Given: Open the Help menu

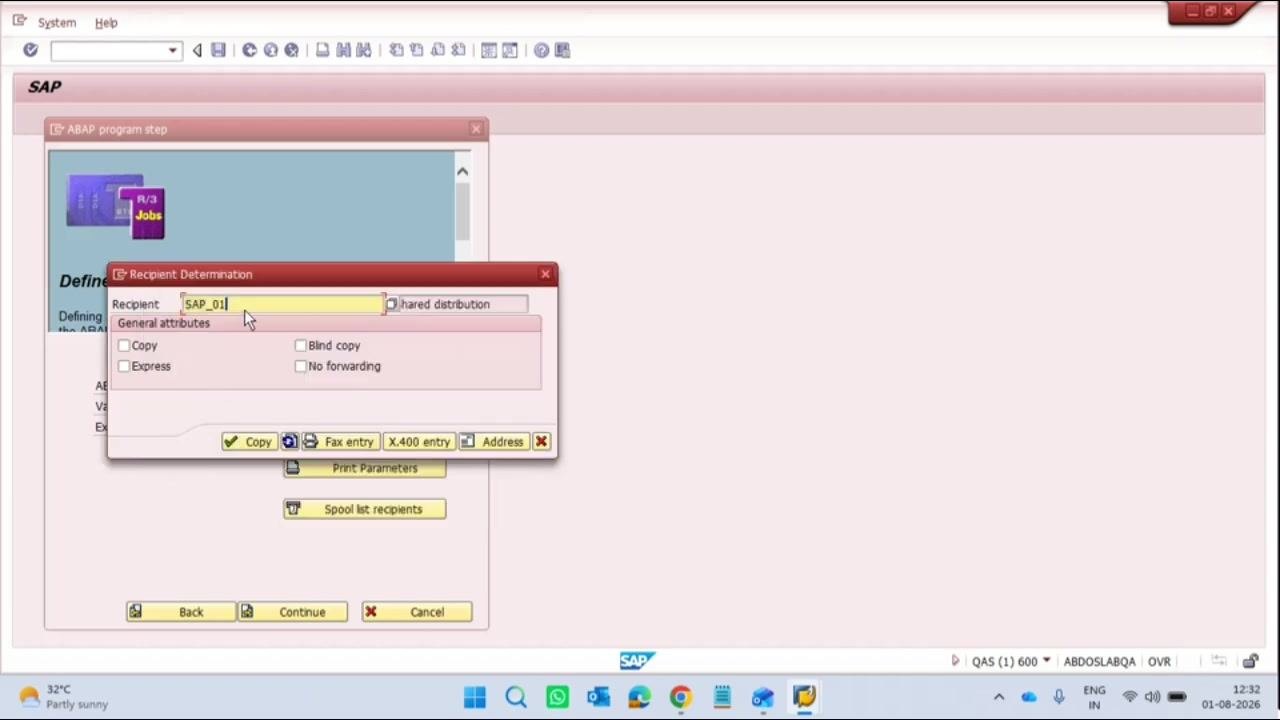Looking at the screenshot, I should 106,22.
